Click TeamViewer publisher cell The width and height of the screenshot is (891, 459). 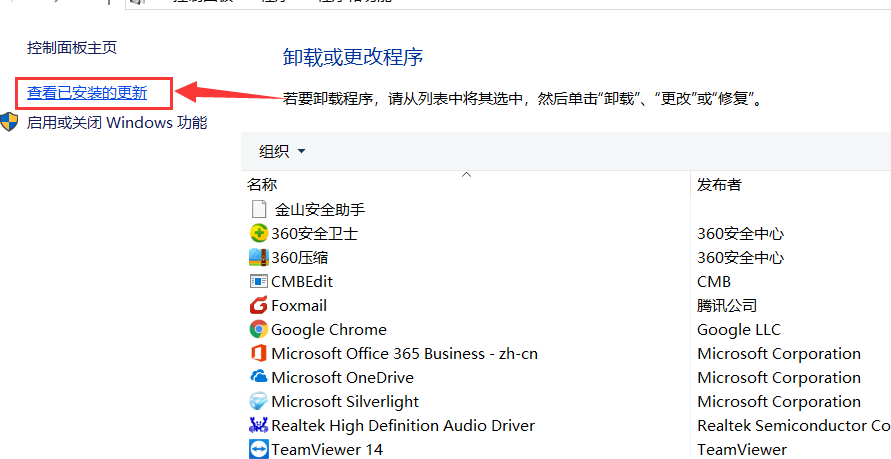[x=742, y=449]
